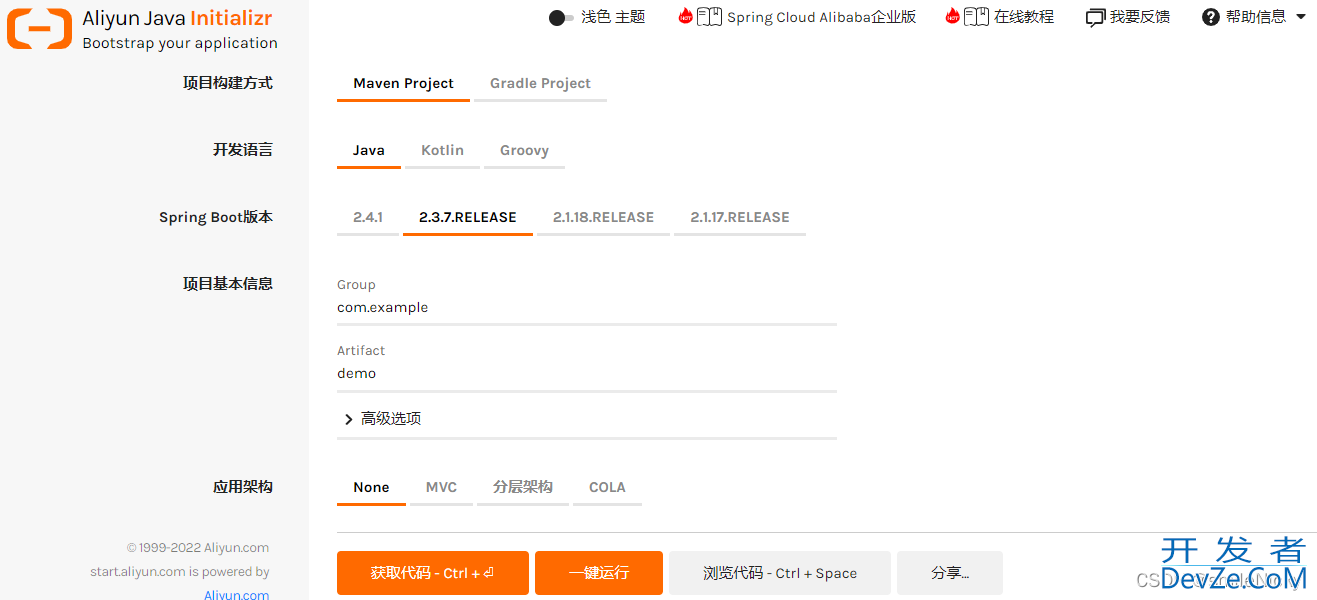Click the Aliyun orange logo icon
Screen dimensions: 1317x600
tap(39, 29)
